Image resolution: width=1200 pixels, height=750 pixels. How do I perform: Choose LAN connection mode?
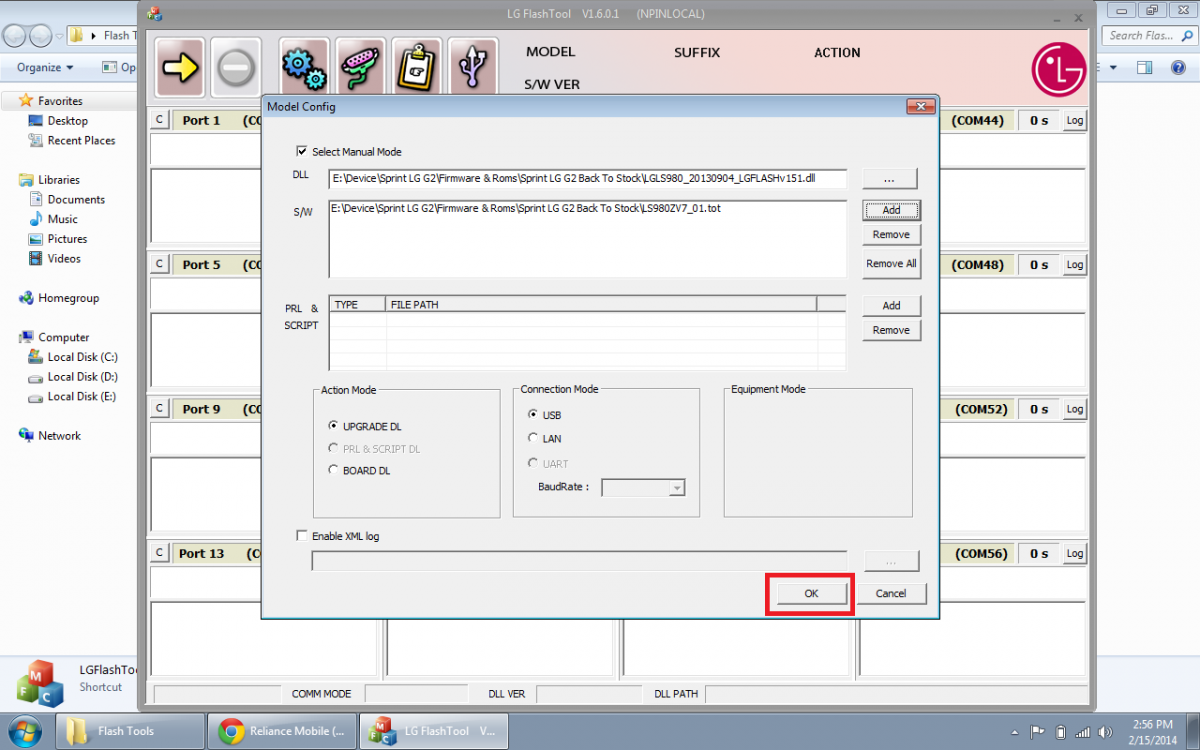(x=534, y=438)
